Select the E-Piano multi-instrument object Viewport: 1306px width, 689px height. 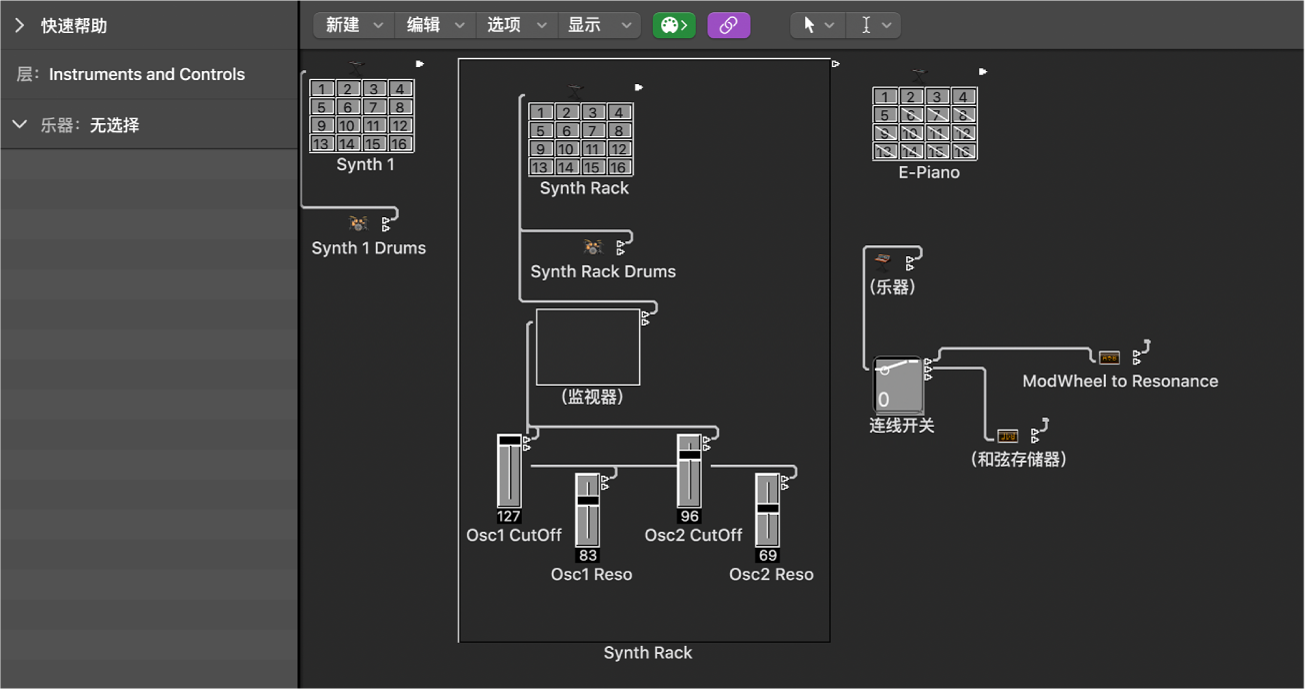[924, 124]
